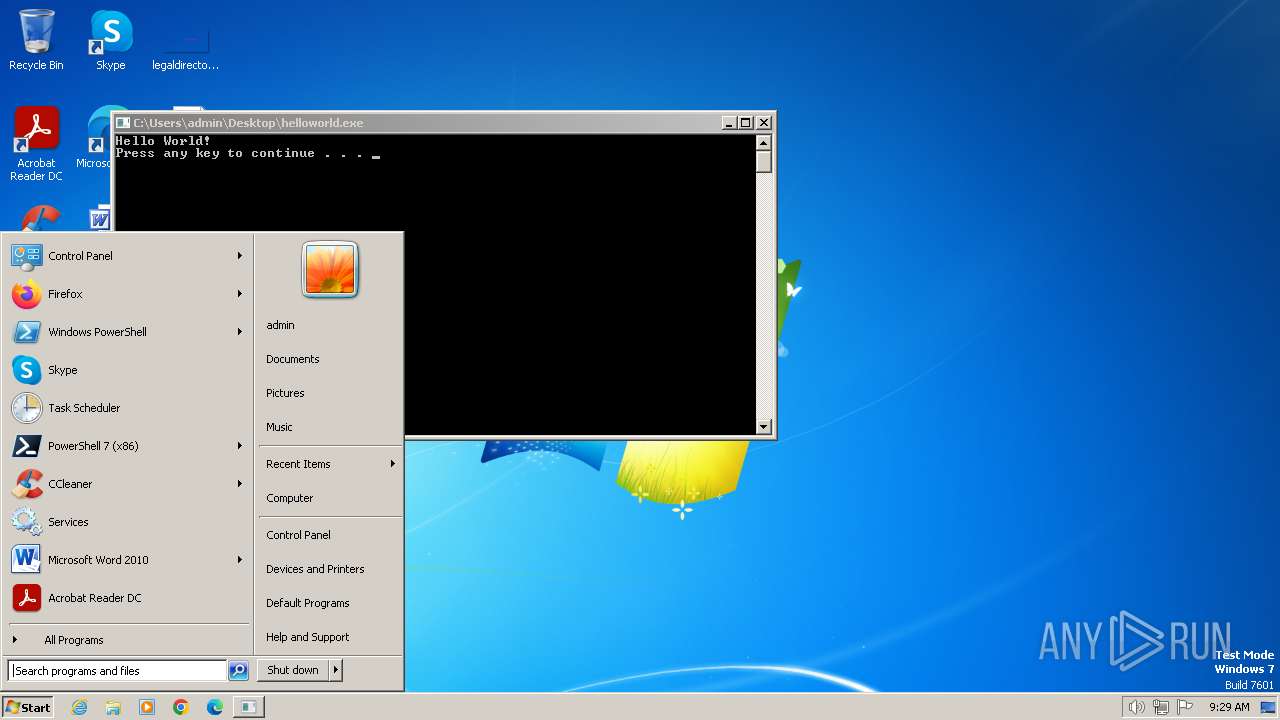The image size is (1280, 720).
Task: Focus Search programs and files field
Action: [x=117, y=671]
